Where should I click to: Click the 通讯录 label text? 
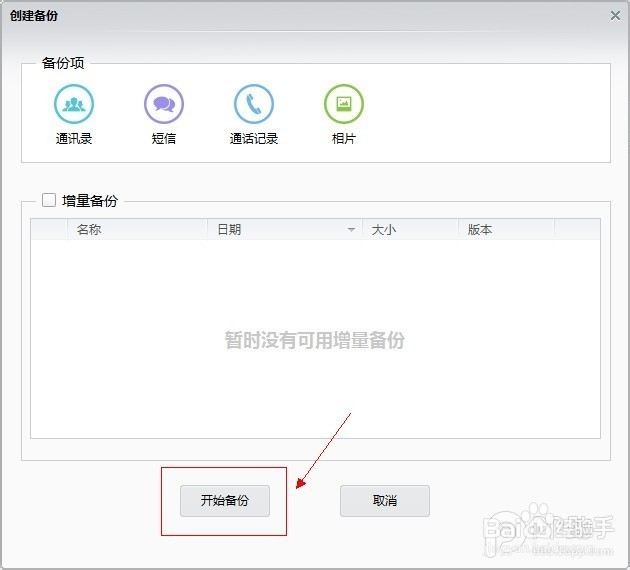click(x=74, y=139)
